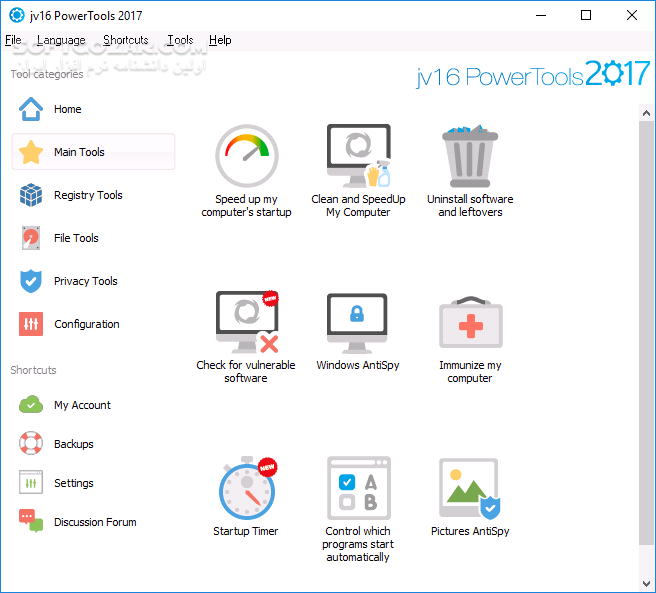This screenshot has height=593, width=656.
Task: Minimize the jv16 PowerTools window
Action: point(541,15)
